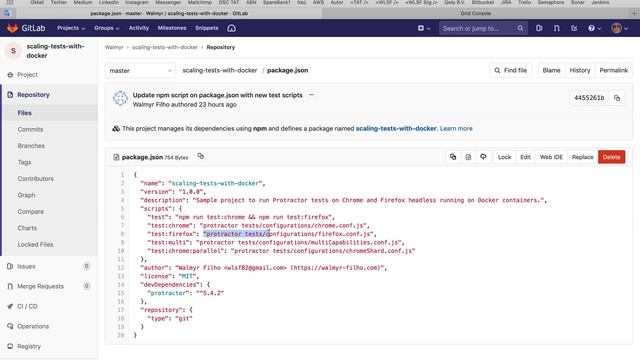Select Tags in repository submenu
The height and width of the screenshot is (360, 640).
[24, 162]
